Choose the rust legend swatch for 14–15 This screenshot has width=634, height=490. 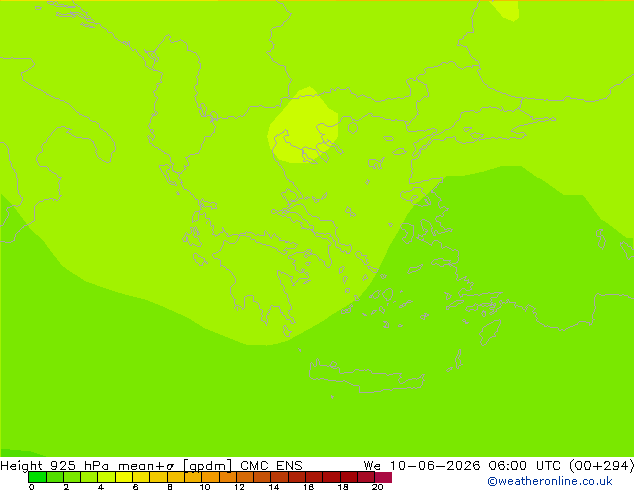[x=280, y=477]
